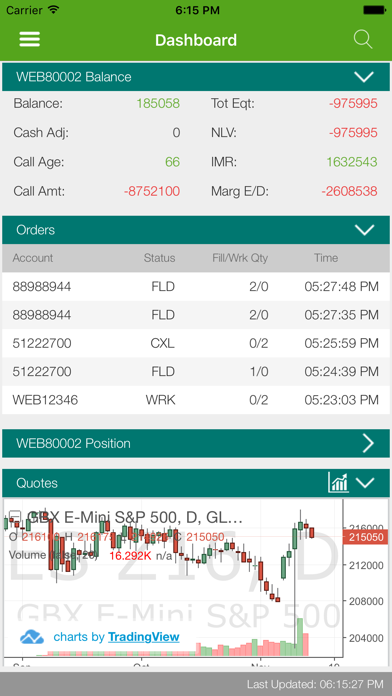Open the order at 05:27:48 PM
The width and height of the screenshot is (392, 696).
click(196, 287)
